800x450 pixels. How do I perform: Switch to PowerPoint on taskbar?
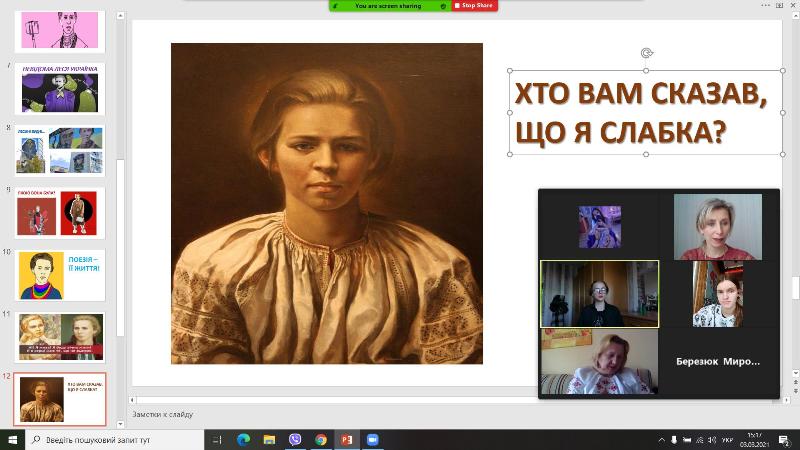click(x=346, y=439)
